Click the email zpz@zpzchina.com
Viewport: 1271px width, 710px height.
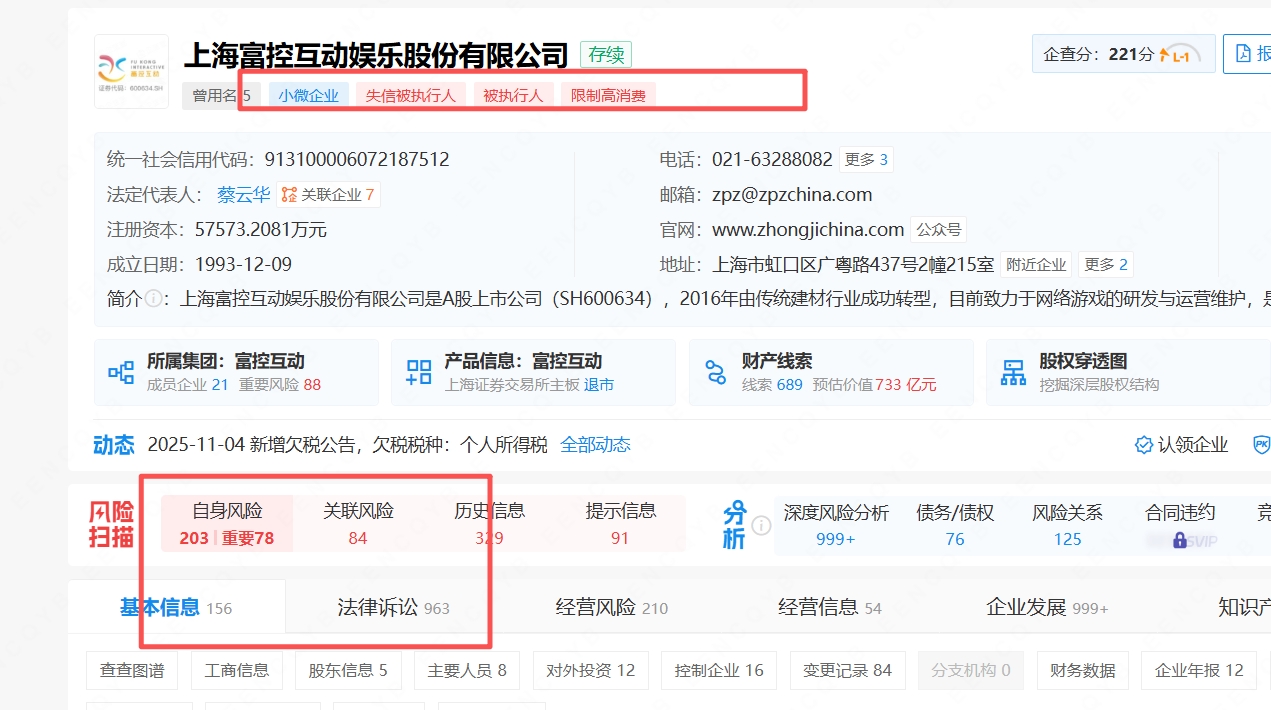click(x=792, y=195)
